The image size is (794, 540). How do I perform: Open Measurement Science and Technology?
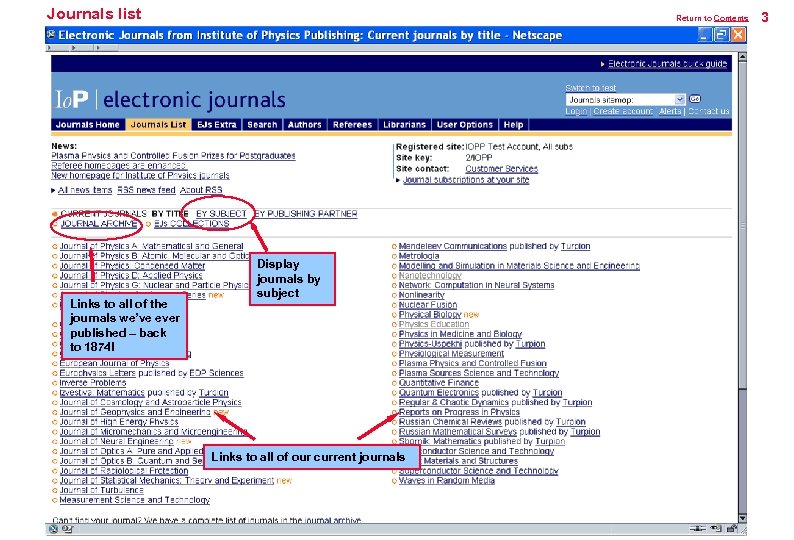pyautogui.click(x=135, y=500)
